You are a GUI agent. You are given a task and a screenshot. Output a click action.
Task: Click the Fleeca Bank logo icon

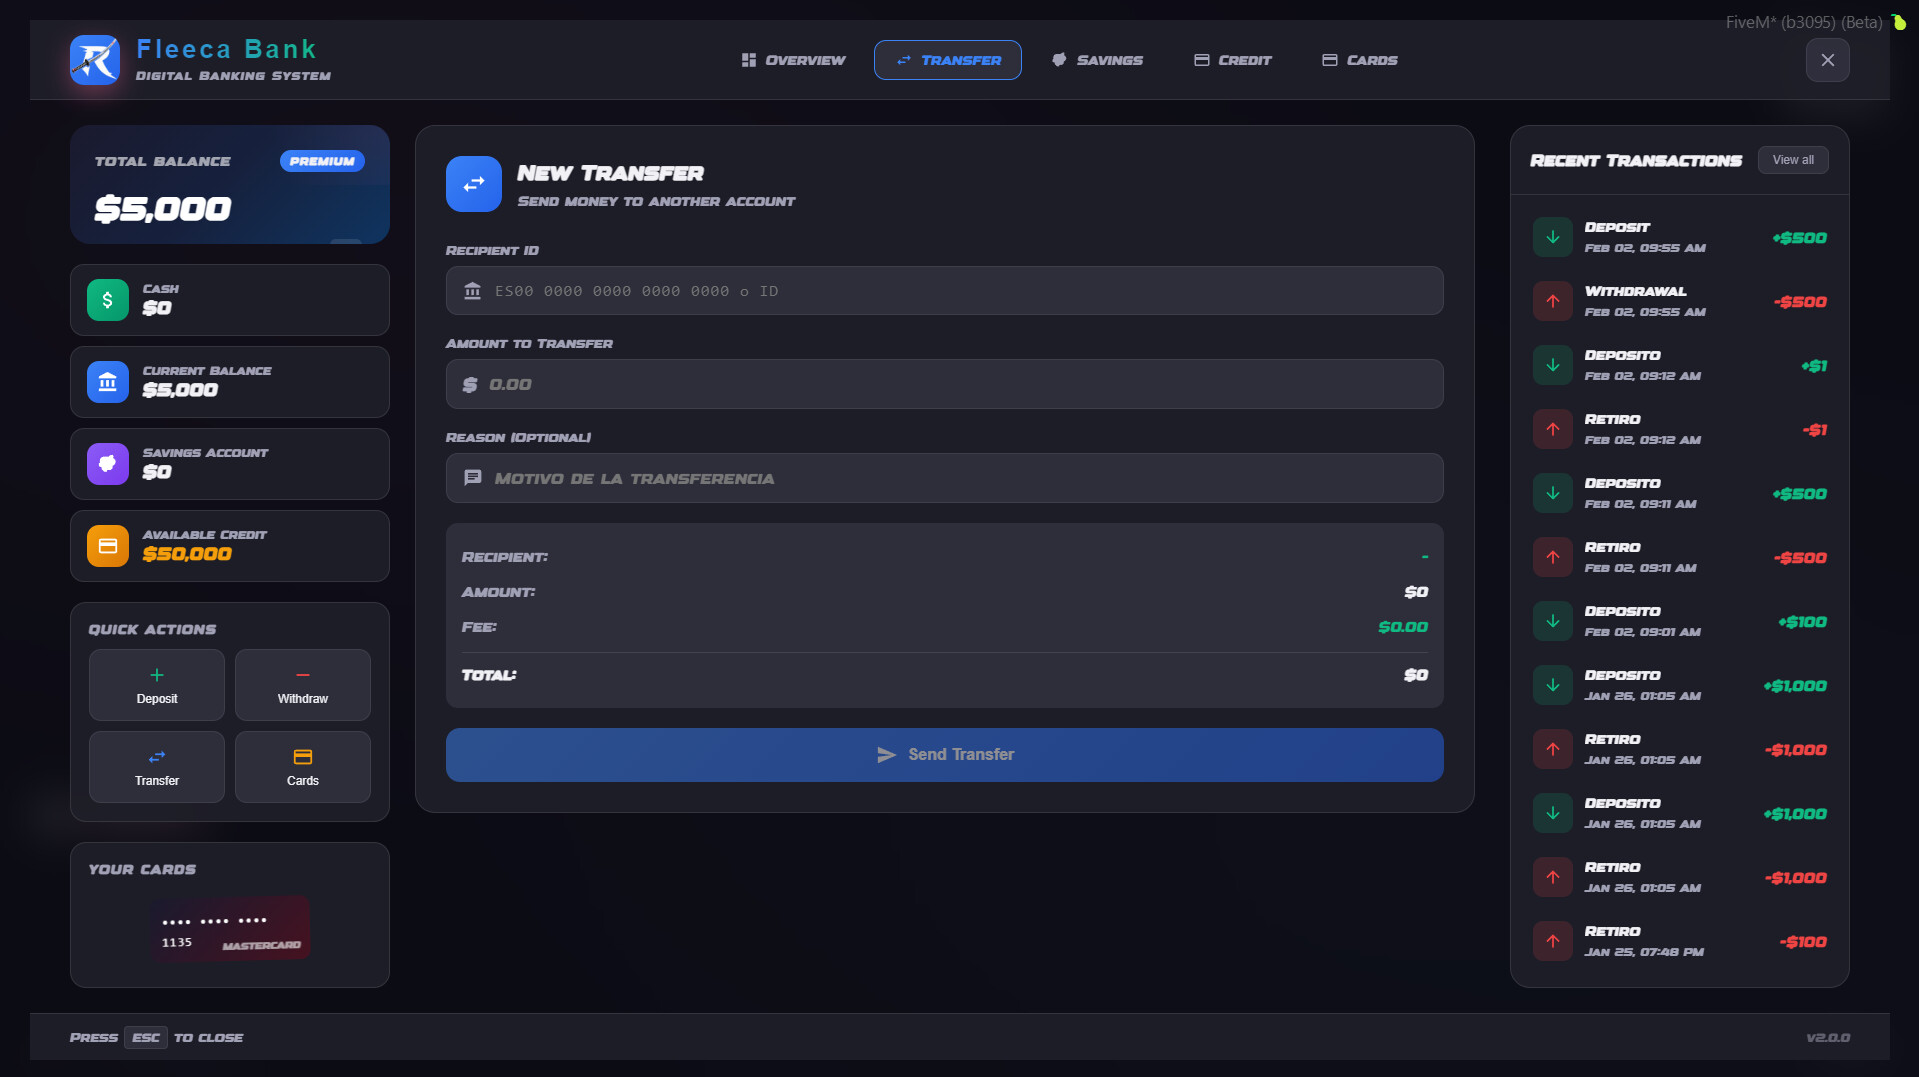95,60
